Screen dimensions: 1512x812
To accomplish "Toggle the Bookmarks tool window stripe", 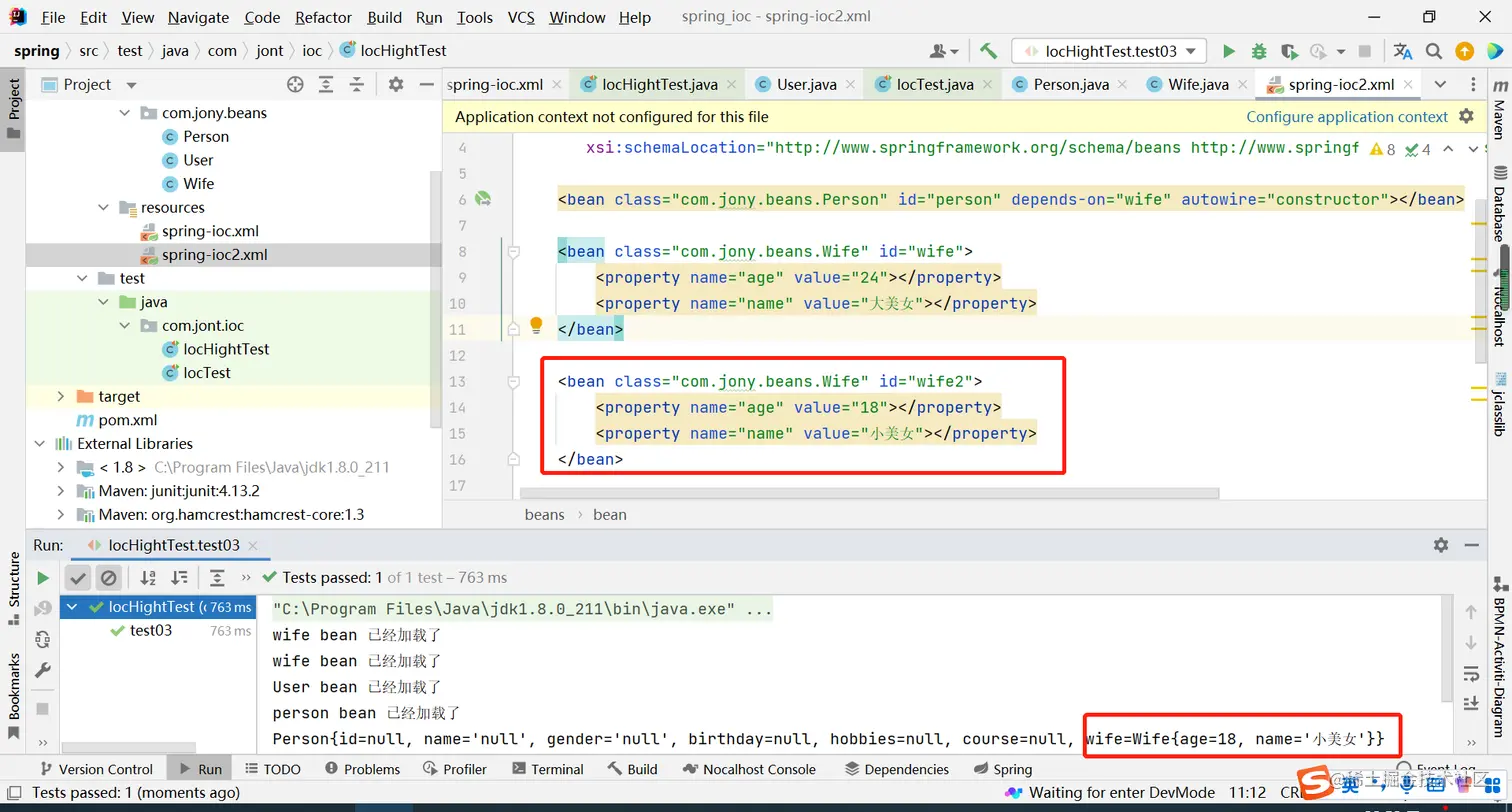I will click(x=13, y=695).
